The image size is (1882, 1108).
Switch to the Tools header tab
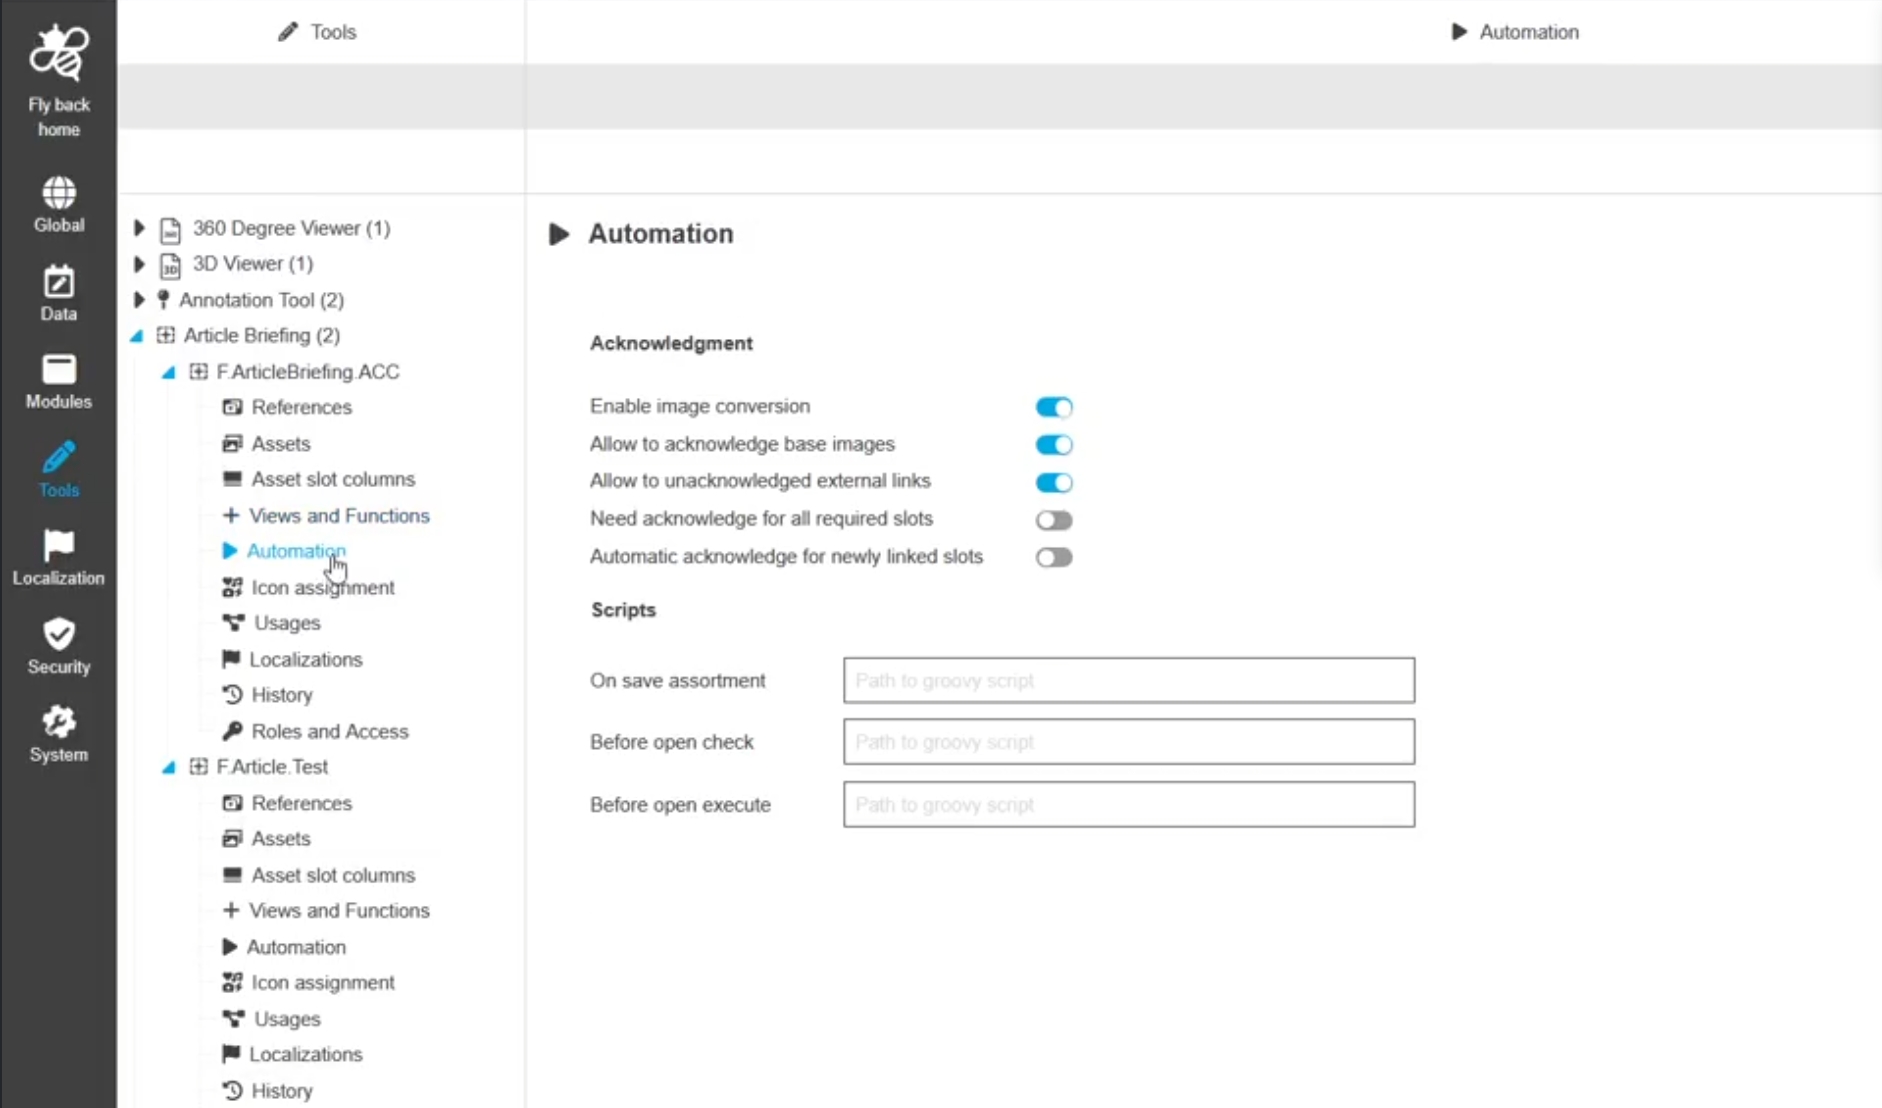[318, 32]
